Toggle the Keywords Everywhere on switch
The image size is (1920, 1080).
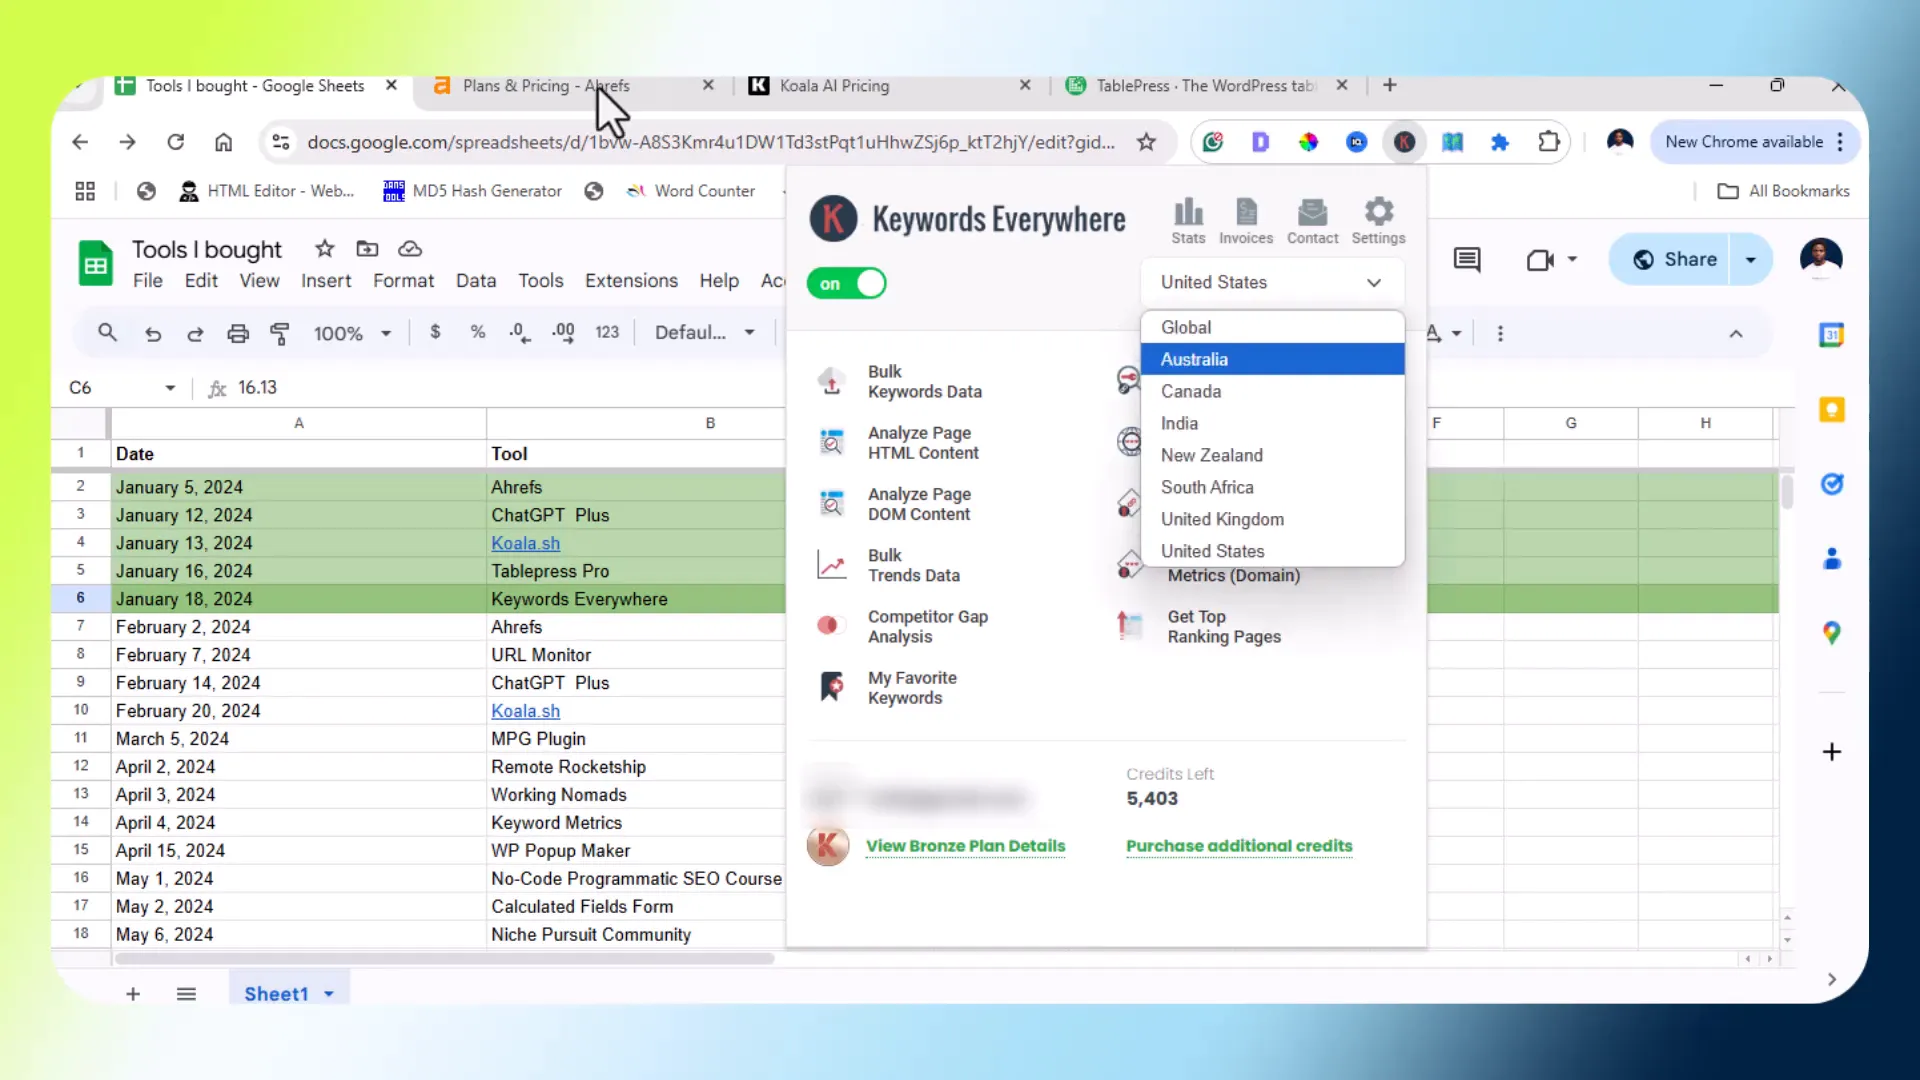click(846, 284)
